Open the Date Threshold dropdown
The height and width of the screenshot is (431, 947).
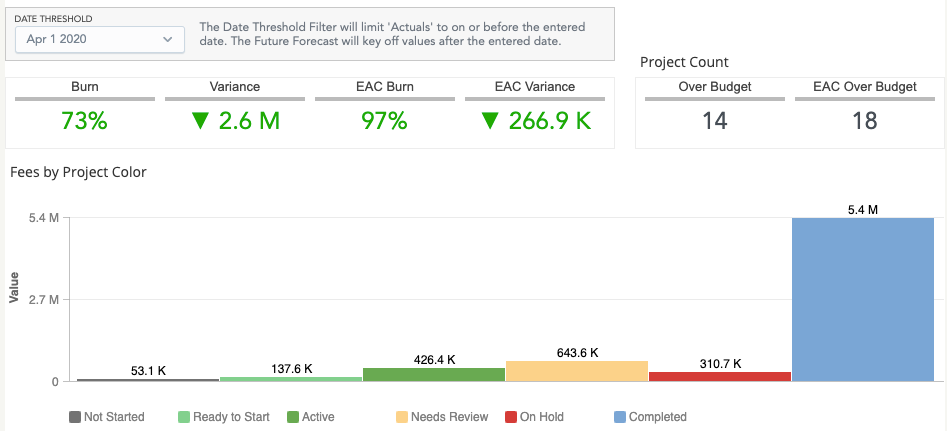coord(100,39)
